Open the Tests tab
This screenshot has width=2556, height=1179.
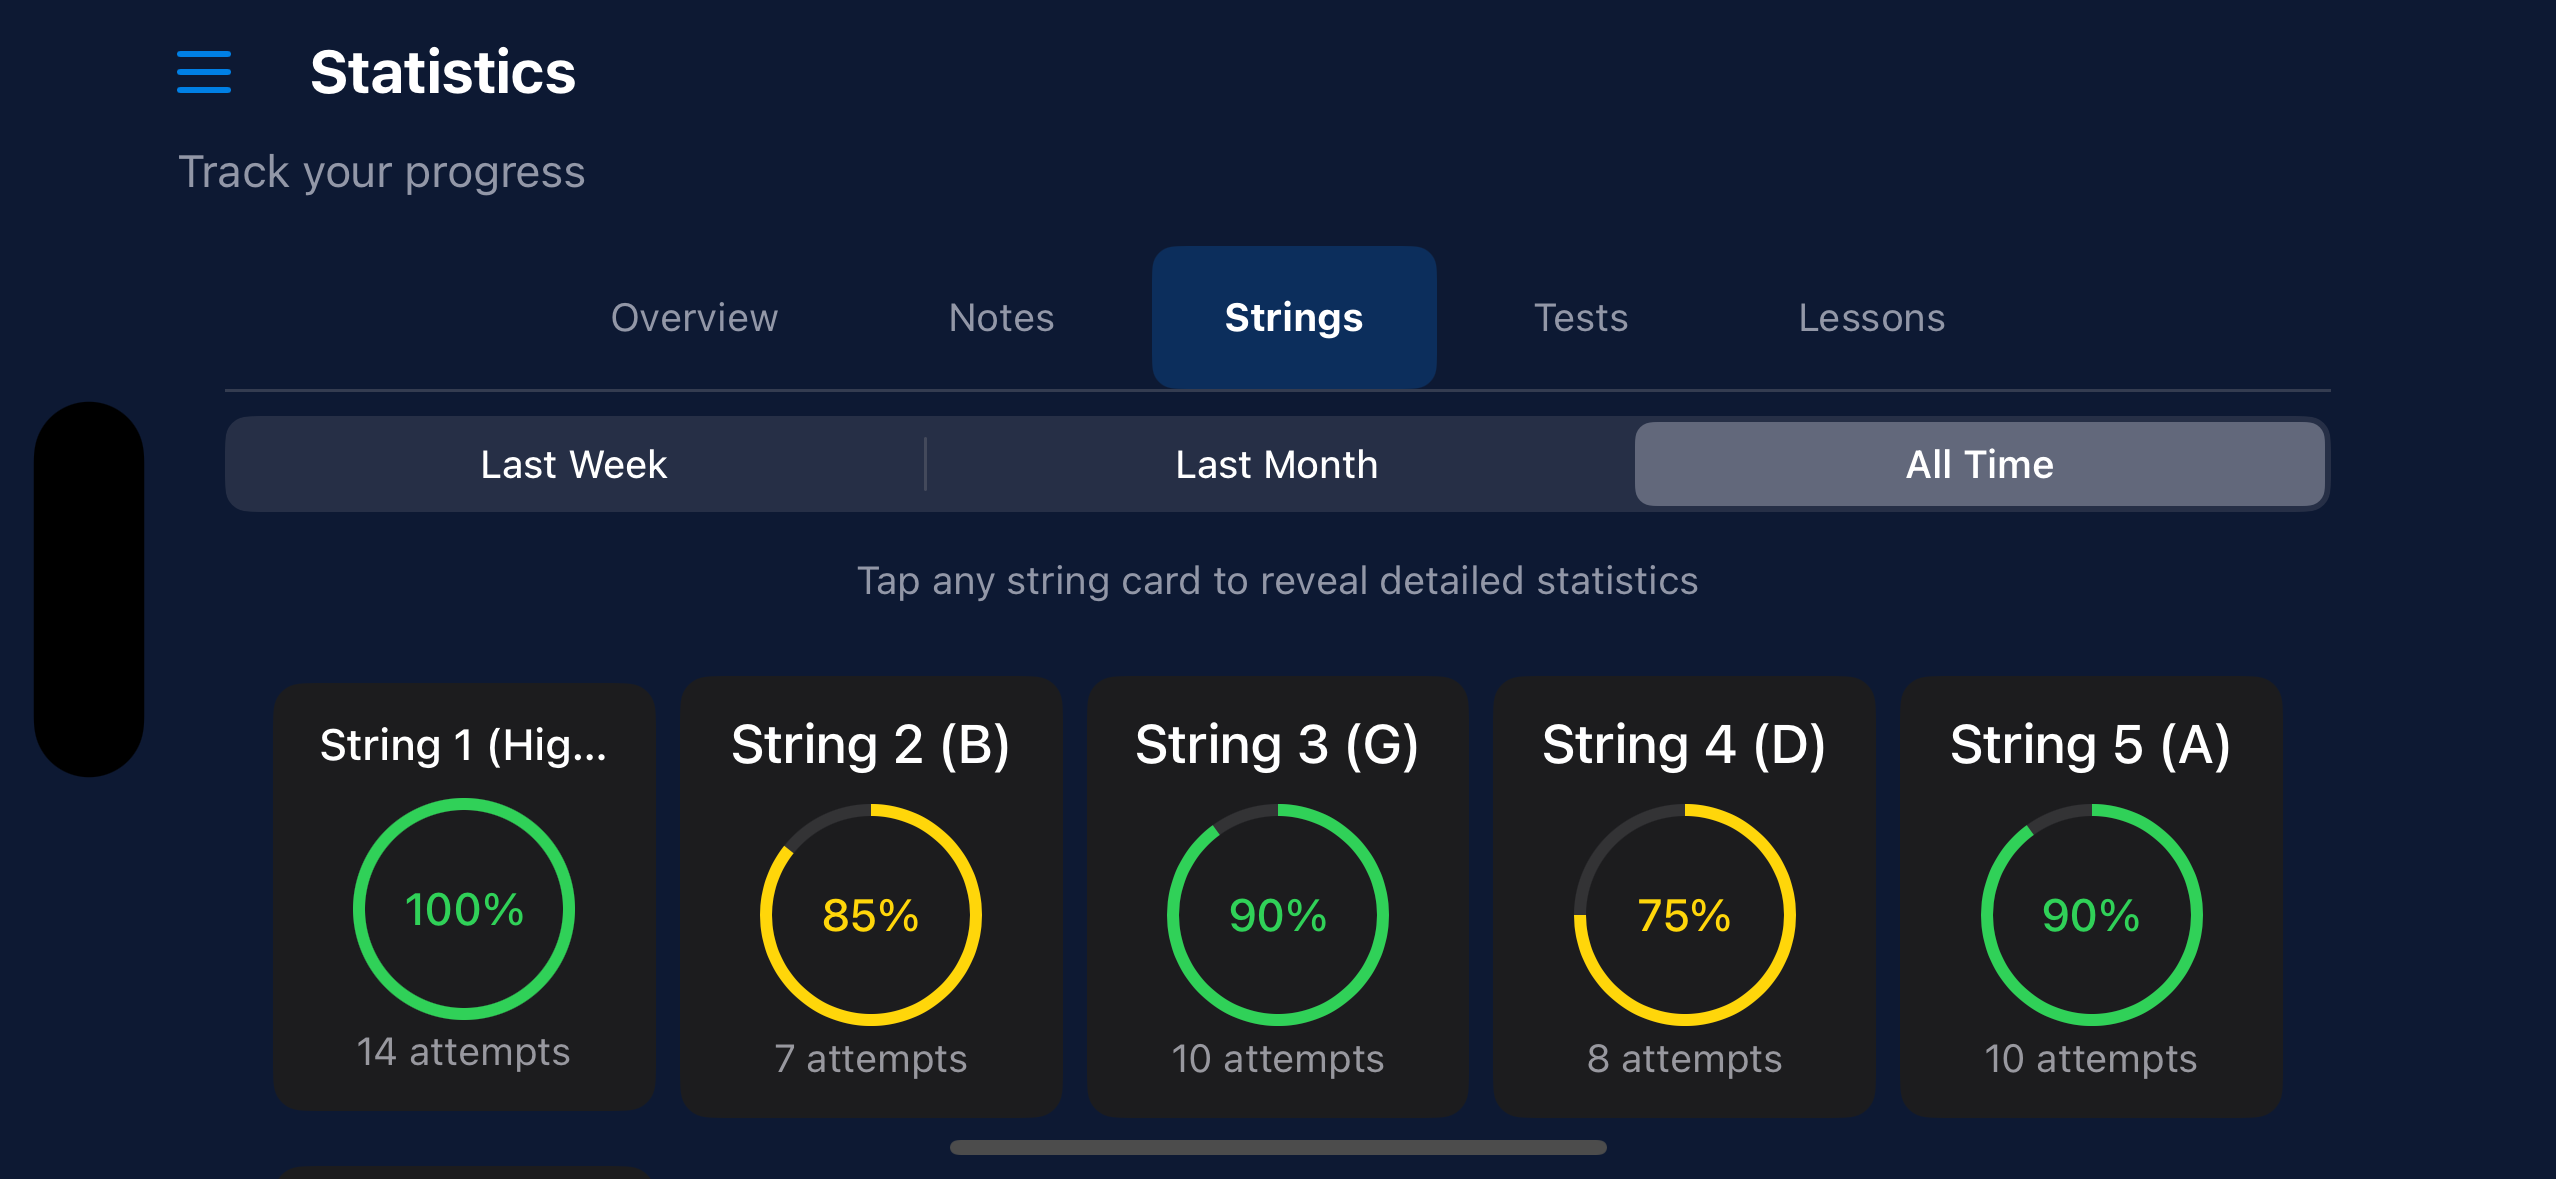(x=1581, y=318)
